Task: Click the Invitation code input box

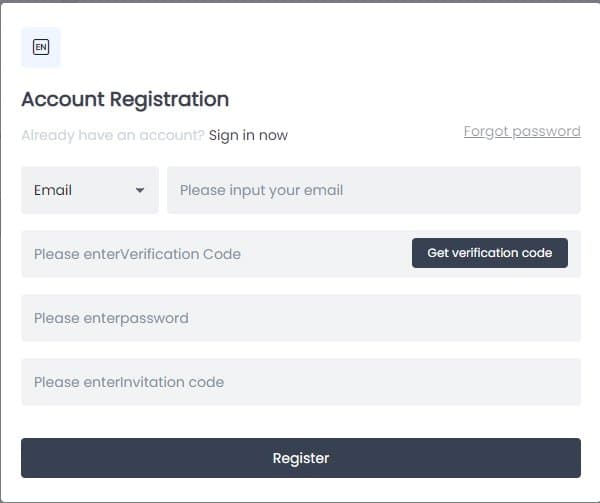Action: (x=300, y=382)
